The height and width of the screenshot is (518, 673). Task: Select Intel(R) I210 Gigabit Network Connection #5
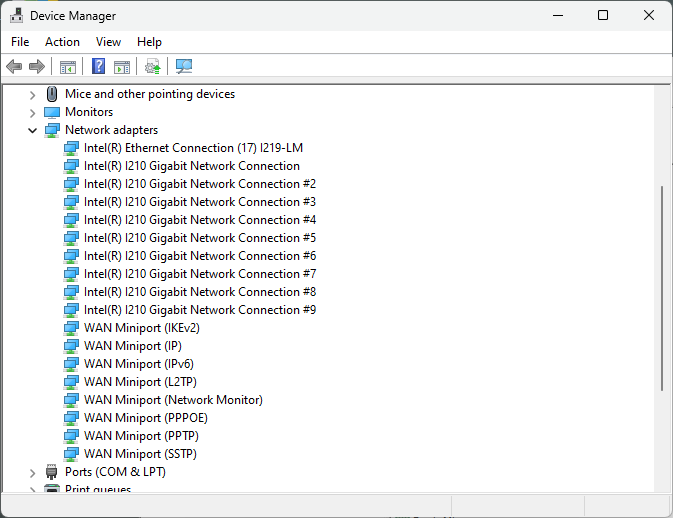pos(199,238)
